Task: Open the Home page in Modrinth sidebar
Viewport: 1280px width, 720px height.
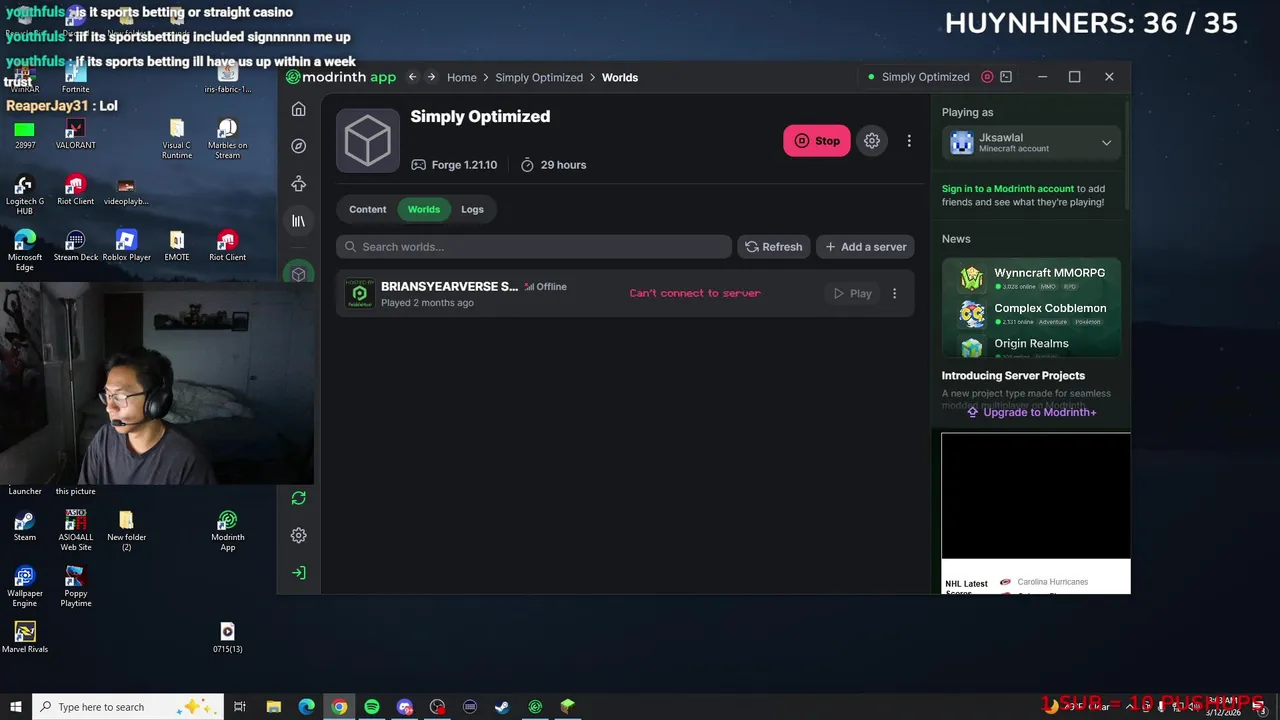Action: coord(298,109)
